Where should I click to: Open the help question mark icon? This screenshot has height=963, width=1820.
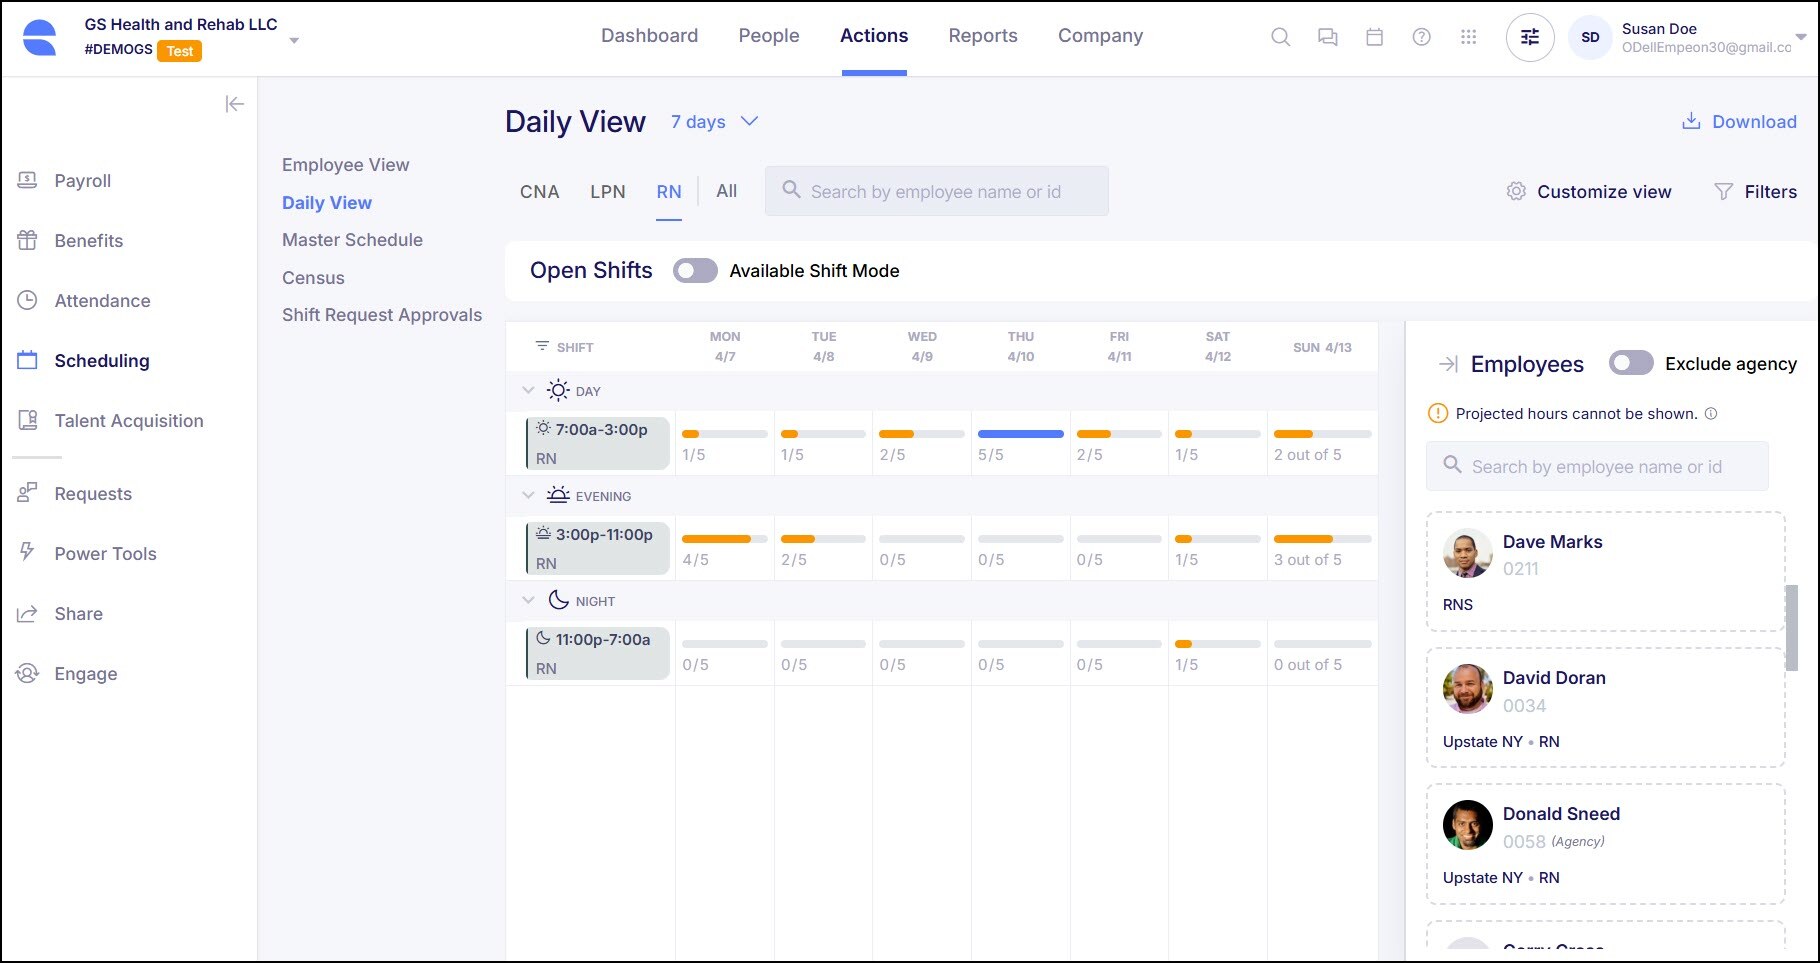[1421, 36]
